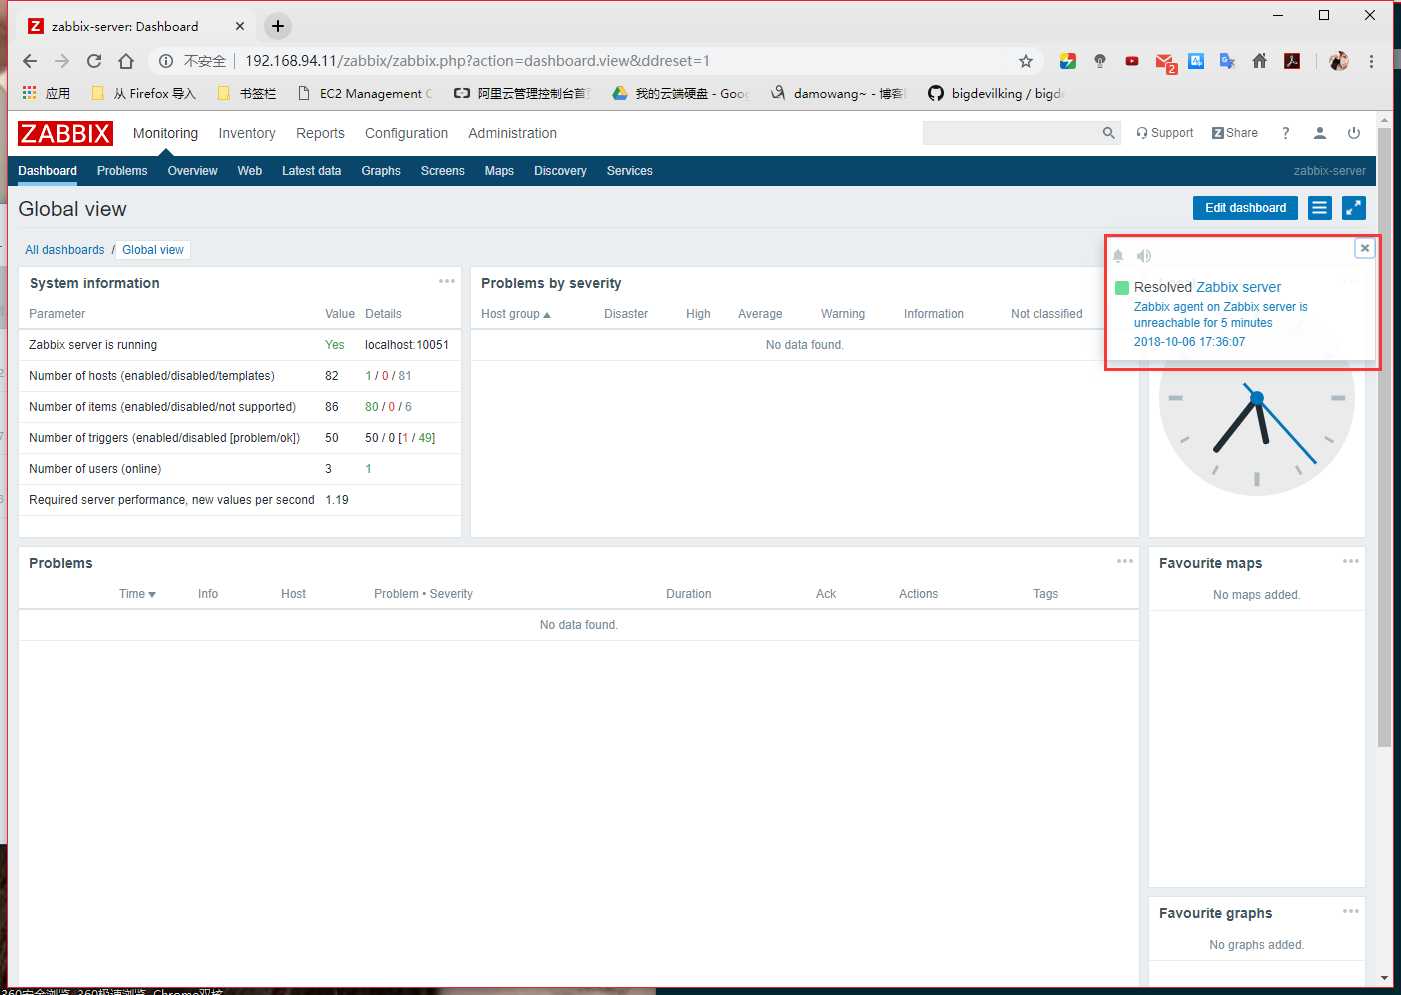The width and height of the screenshot is (1401, 995).
Task: Open the Maps submenu tab
Action: point(499,171)
